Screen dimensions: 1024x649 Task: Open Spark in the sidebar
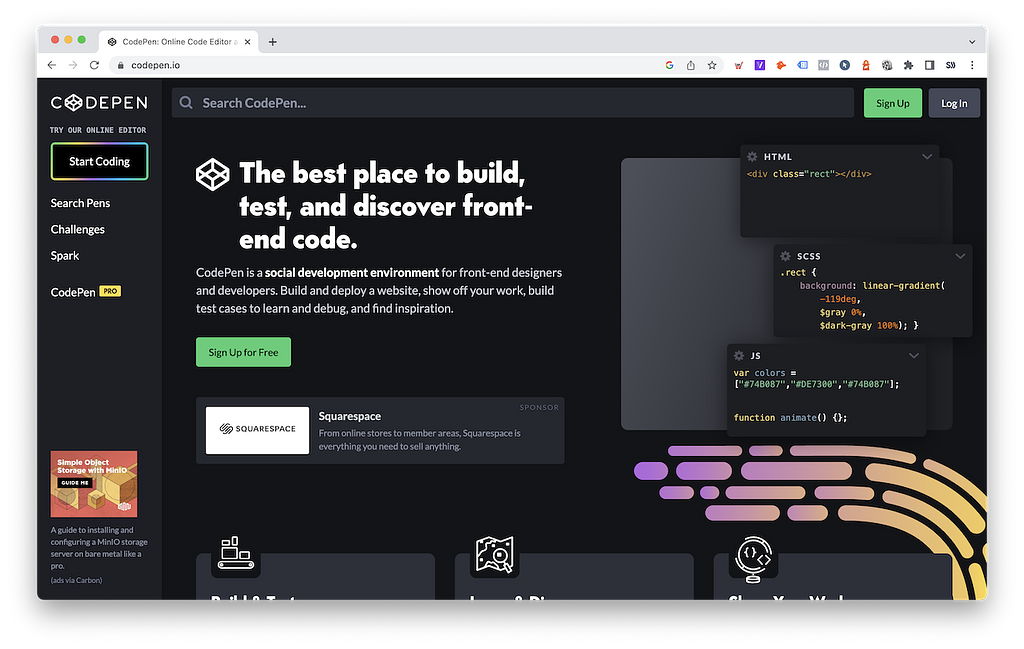[x=65, y=255]
